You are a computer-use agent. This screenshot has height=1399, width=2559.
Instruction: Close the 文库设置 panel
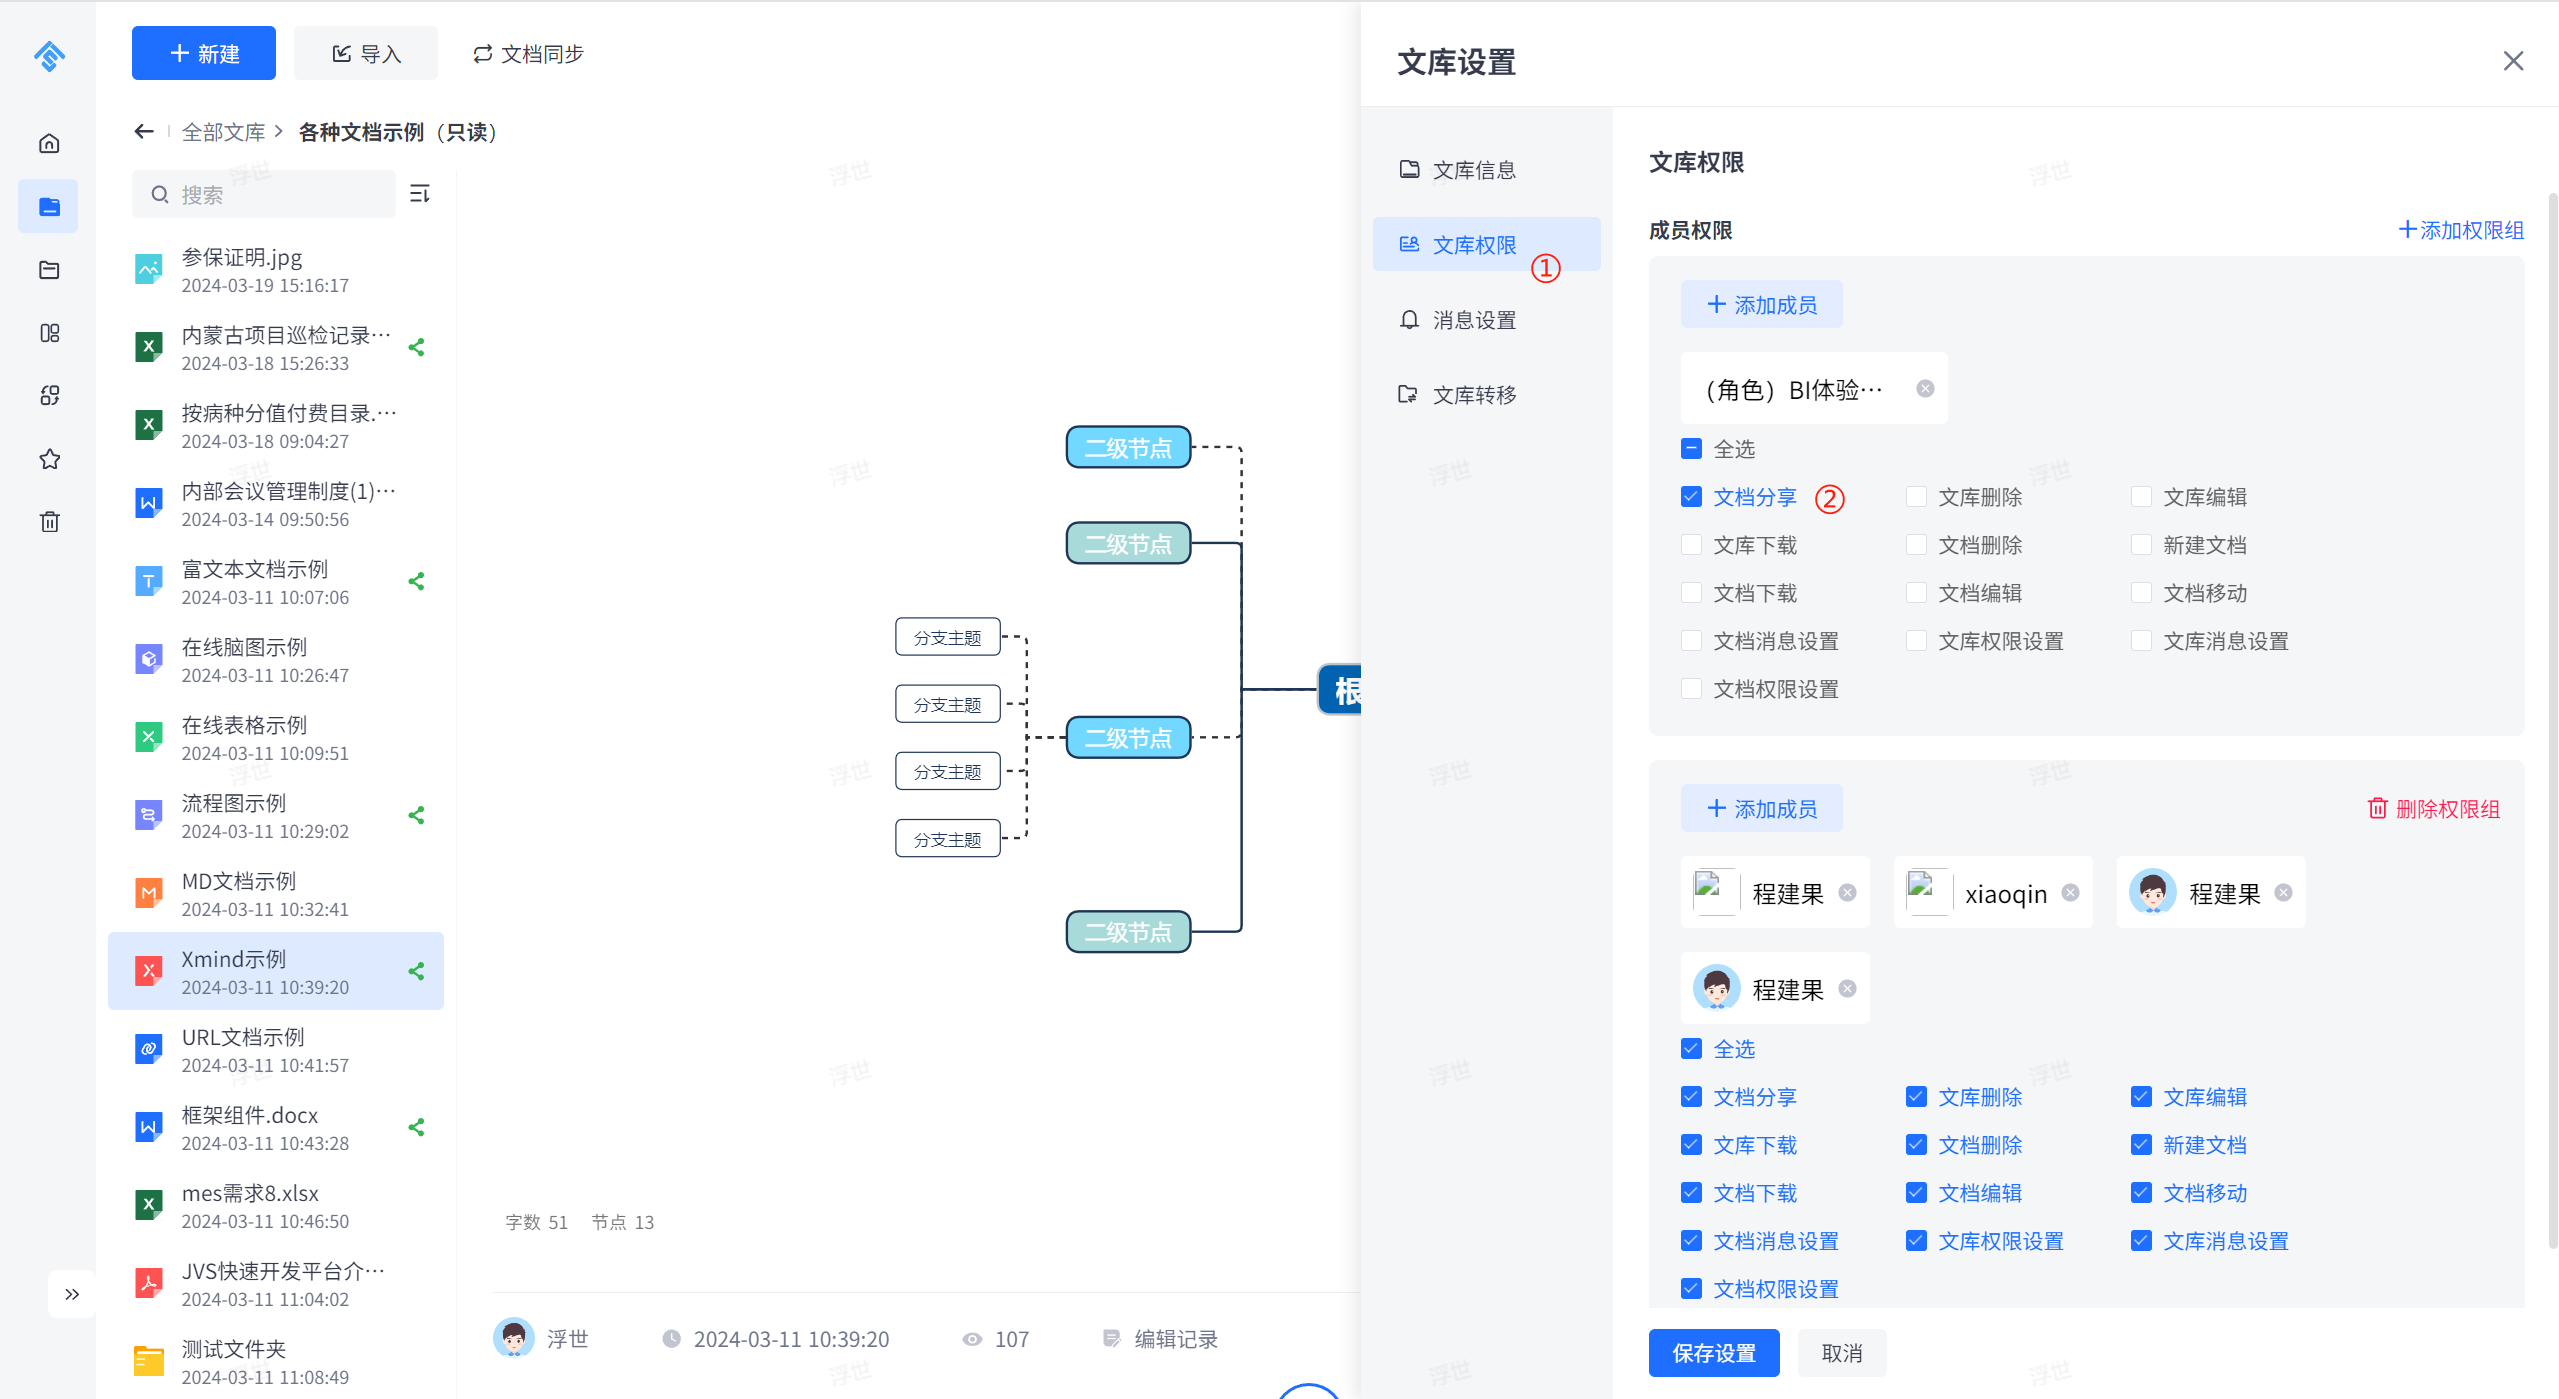click(2513, 61)
